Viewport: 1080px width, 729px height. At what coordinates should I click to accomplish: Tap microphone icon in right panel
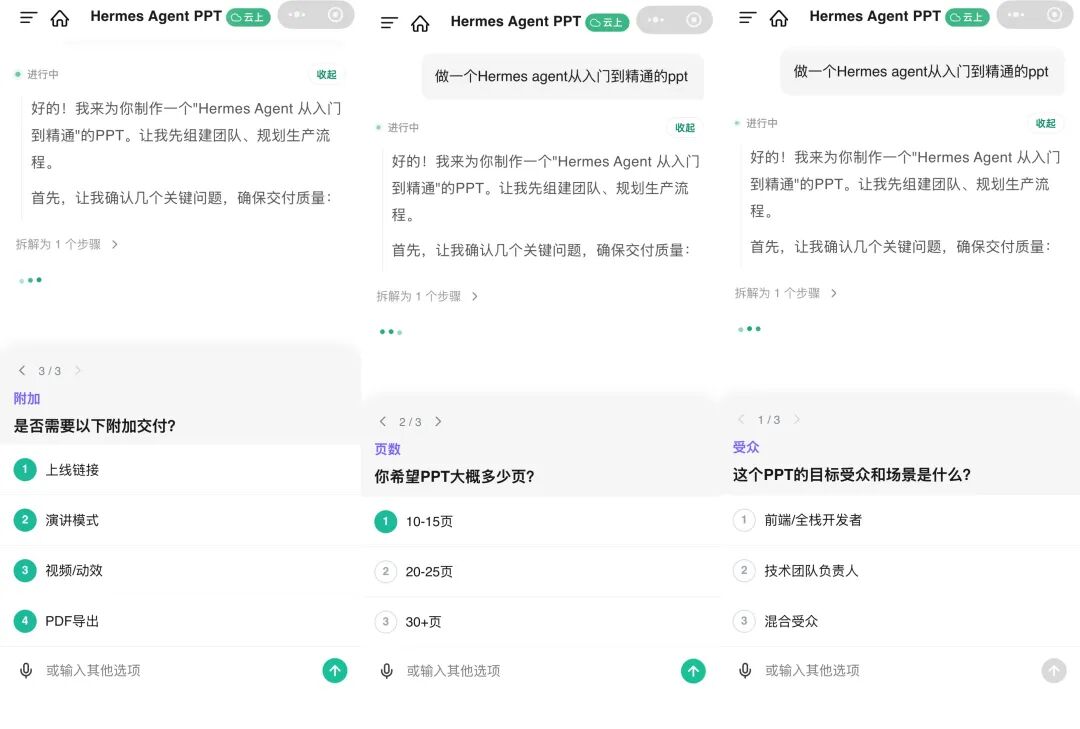click(x=745, y=670)
